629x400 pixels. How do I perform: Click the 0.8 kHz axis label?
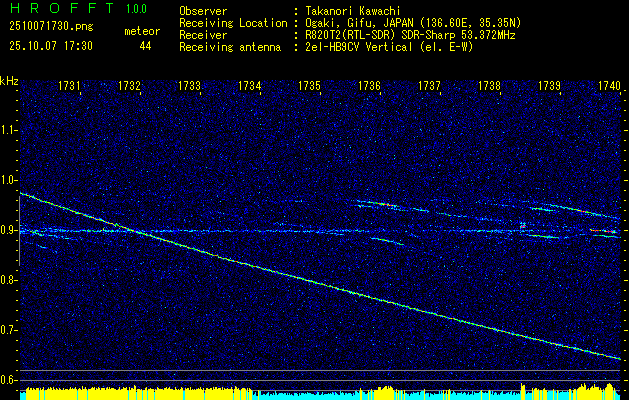click(8, 280)
